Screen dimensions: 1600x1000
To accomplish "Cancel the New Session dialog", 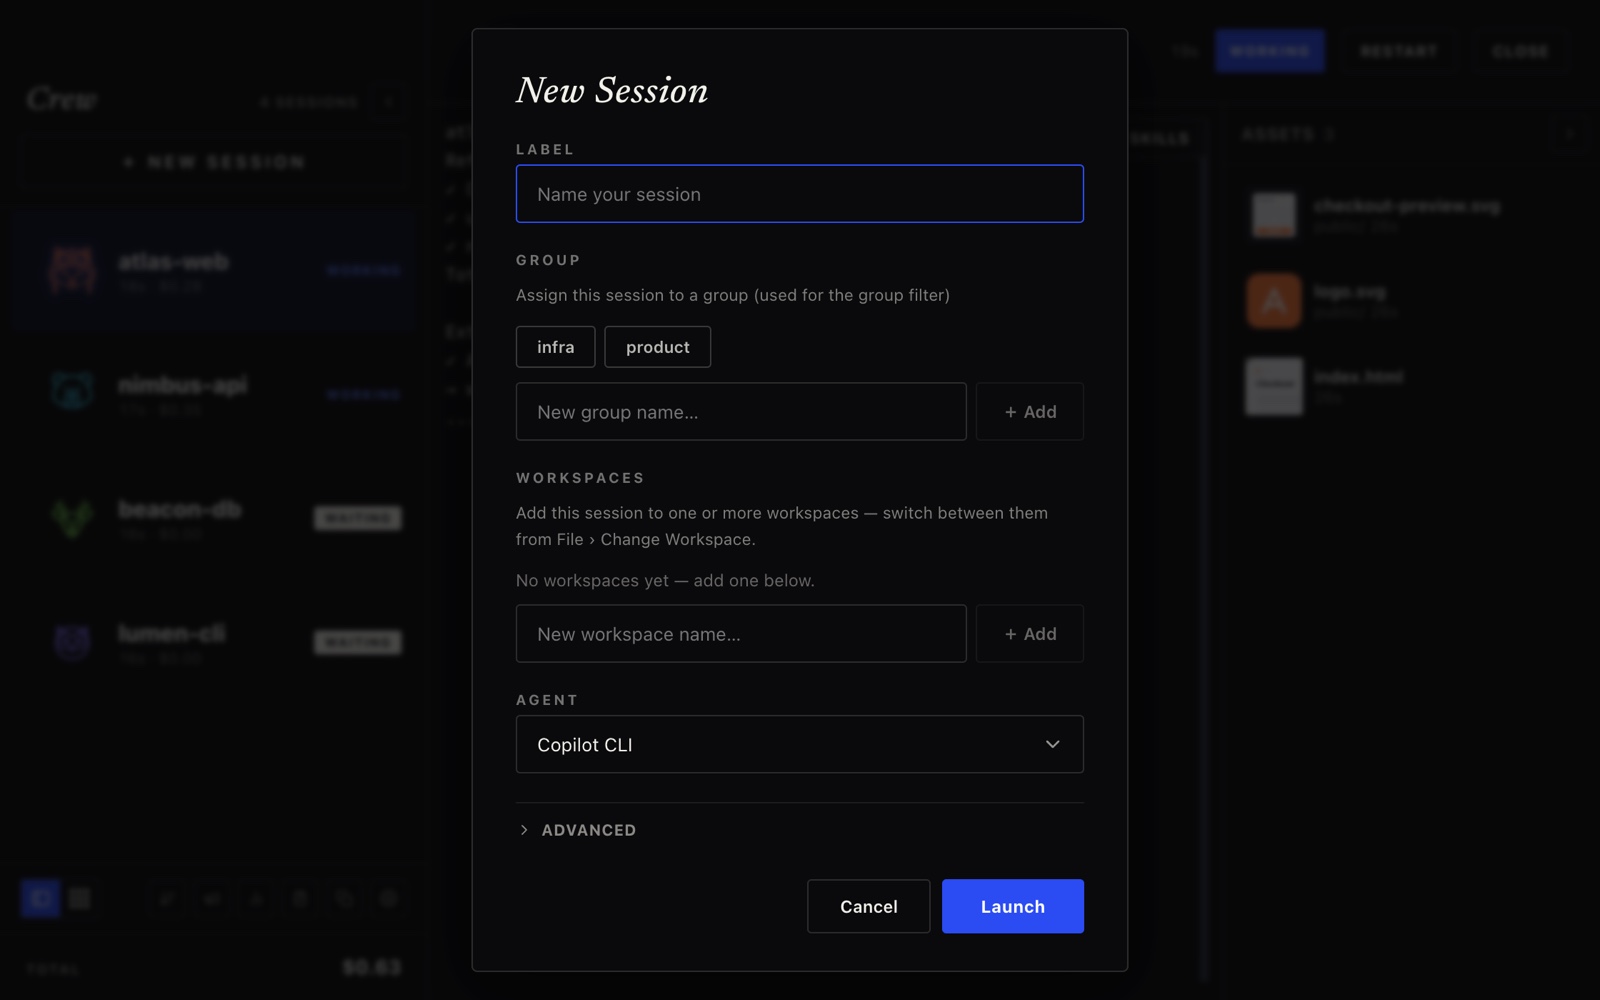I will click(868, 906).
